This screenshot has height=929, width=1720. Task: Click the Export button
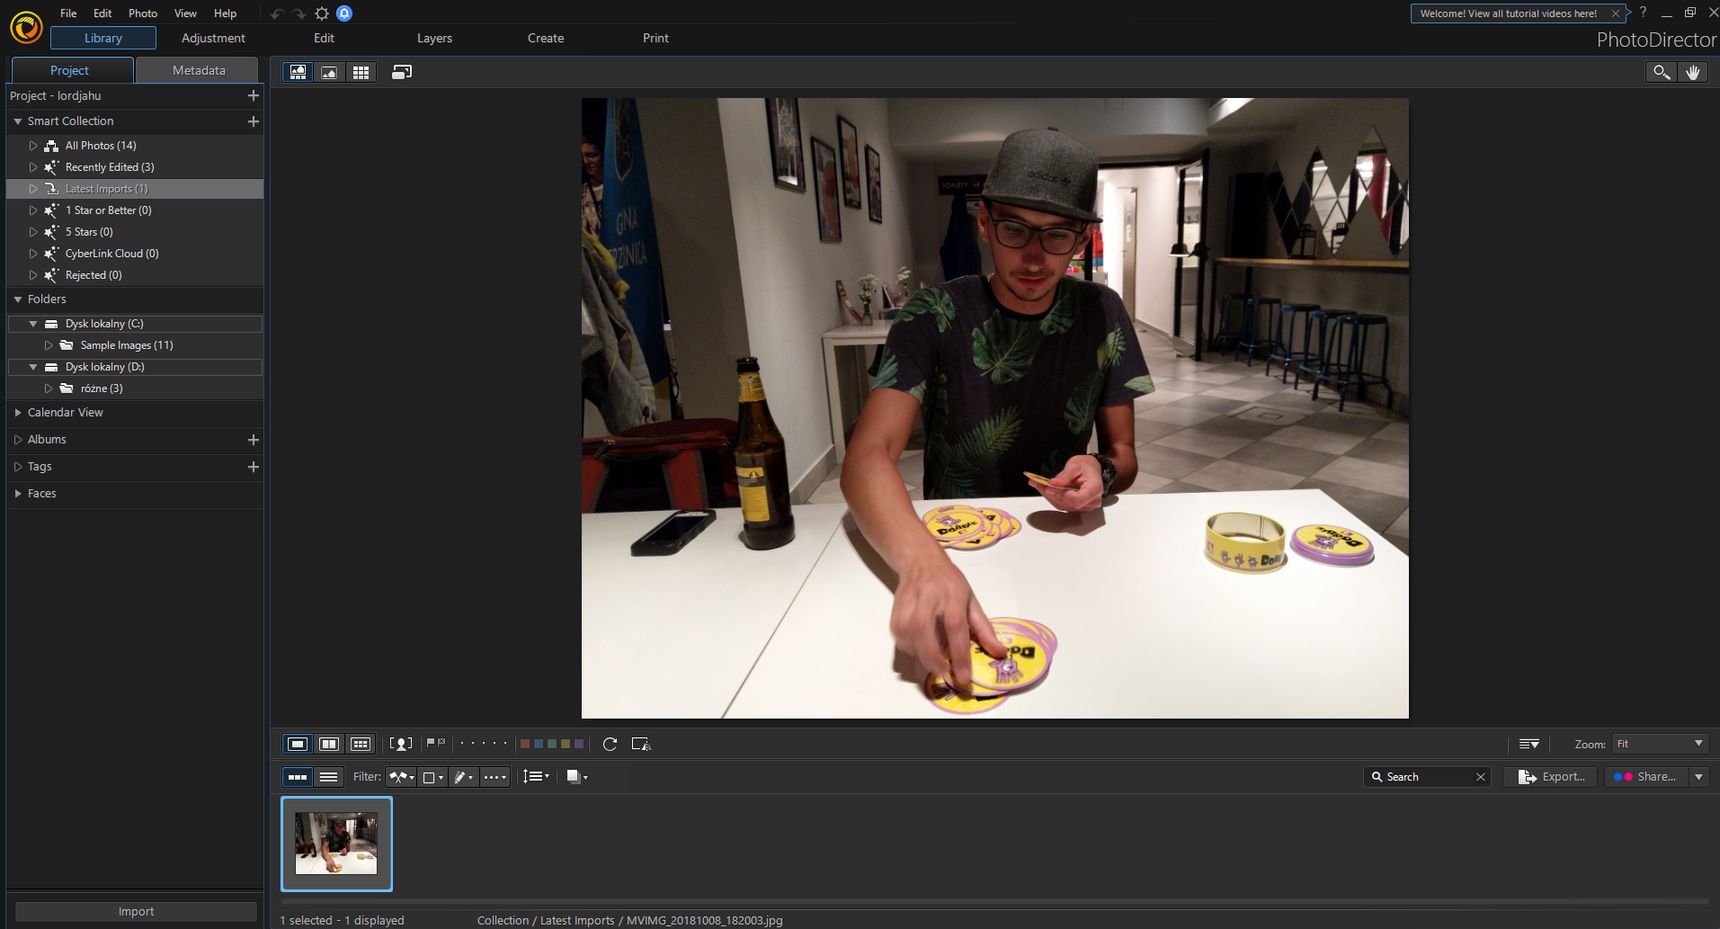[1551, 777]
